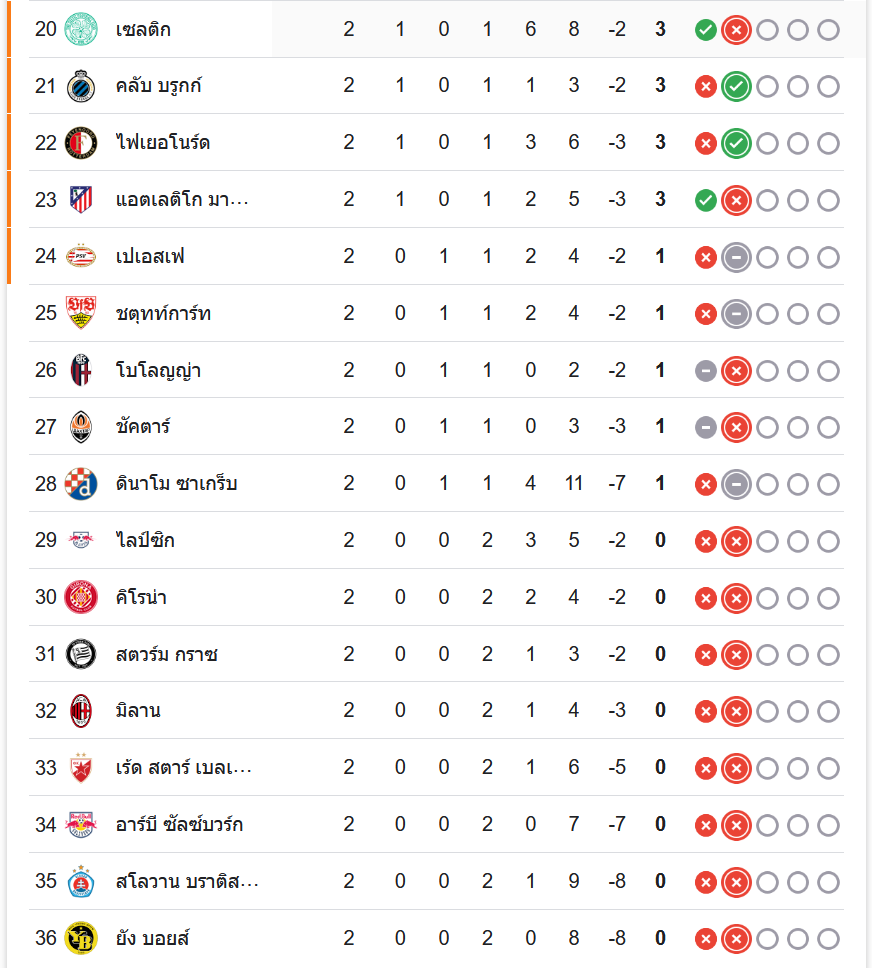Click the Atletico Madrid badge
This screenshot has height=968, width=872.
point(80,200)
